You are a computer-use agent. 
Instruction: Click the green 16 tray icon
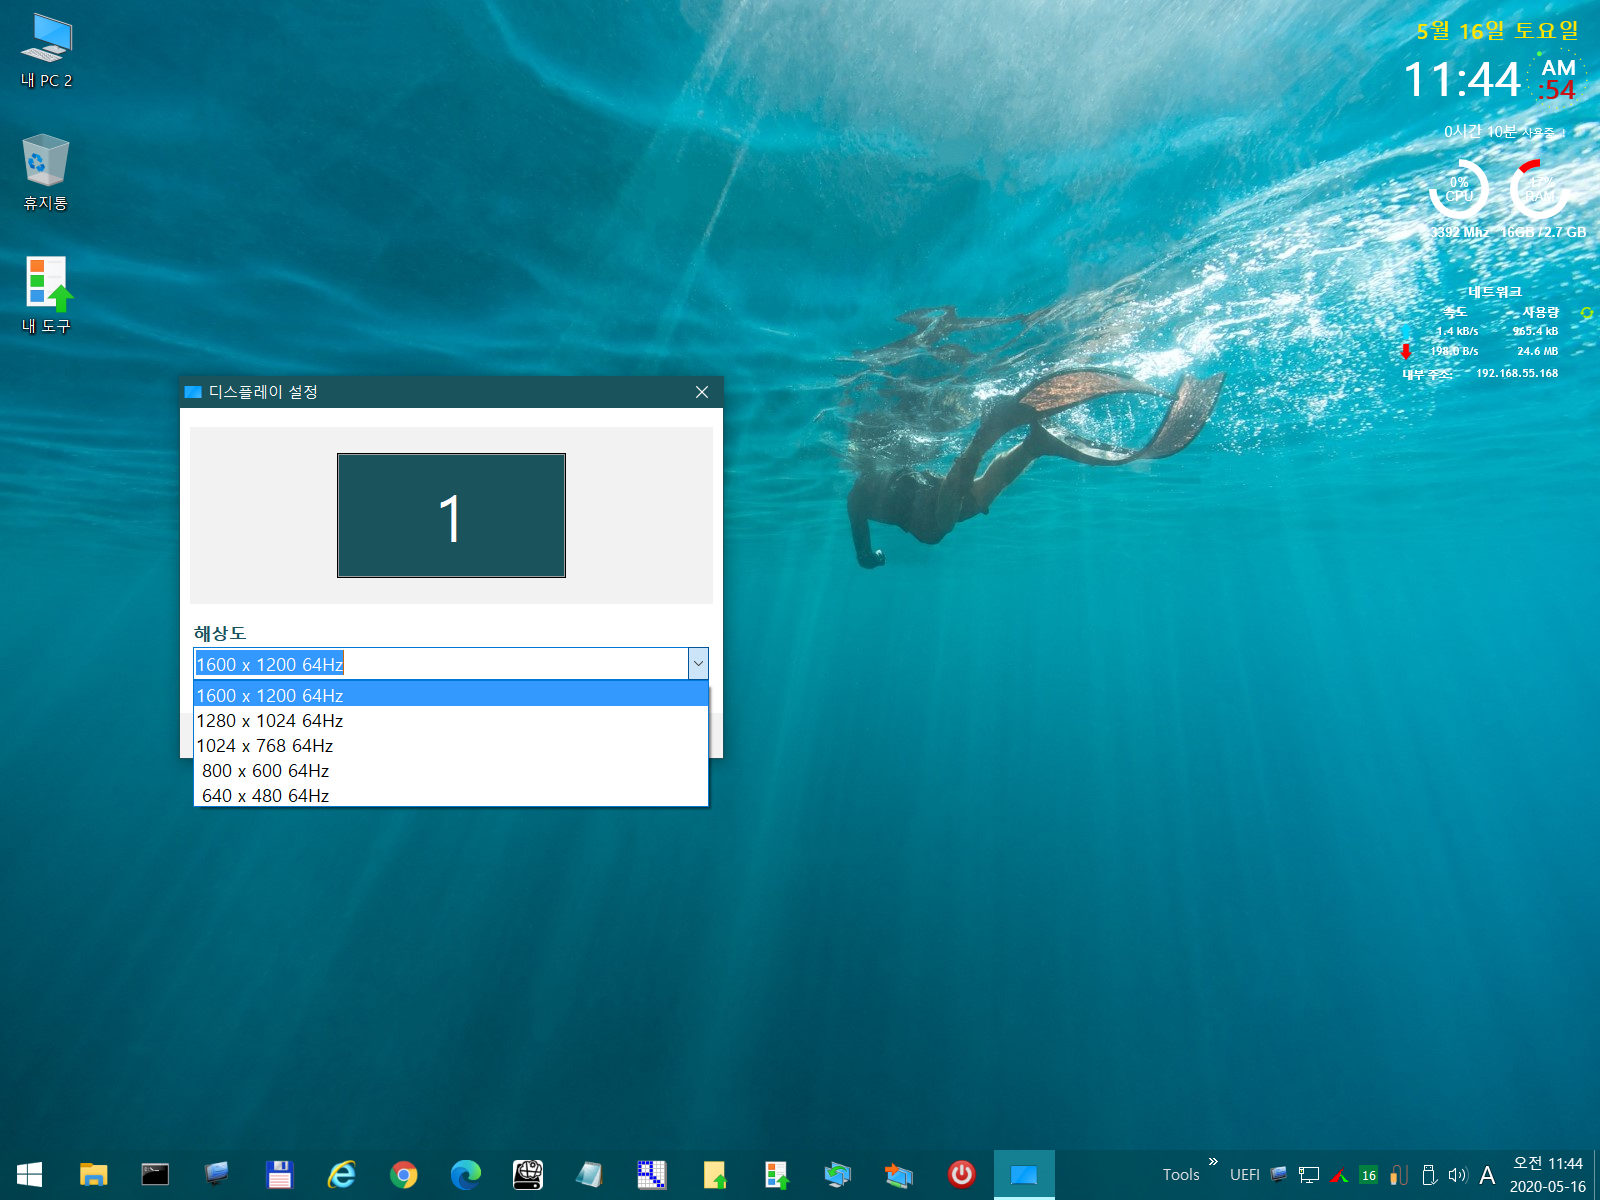[x=1369, y=1175]
